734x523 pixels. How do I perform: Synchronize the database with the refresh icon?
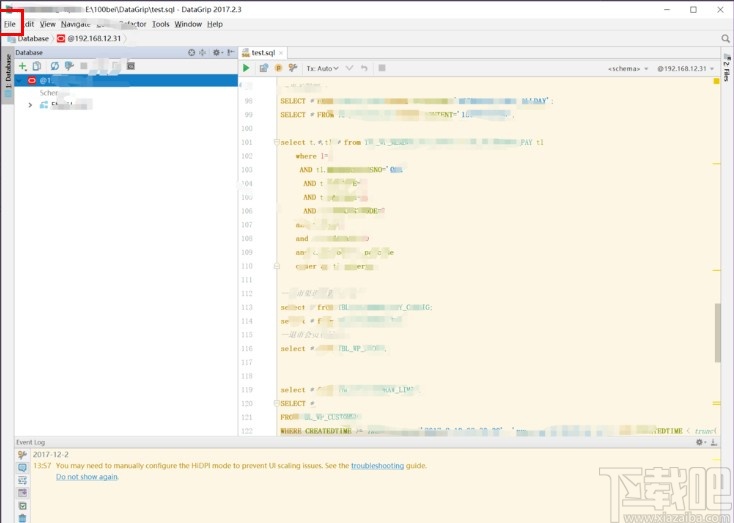tap(55, 66)
